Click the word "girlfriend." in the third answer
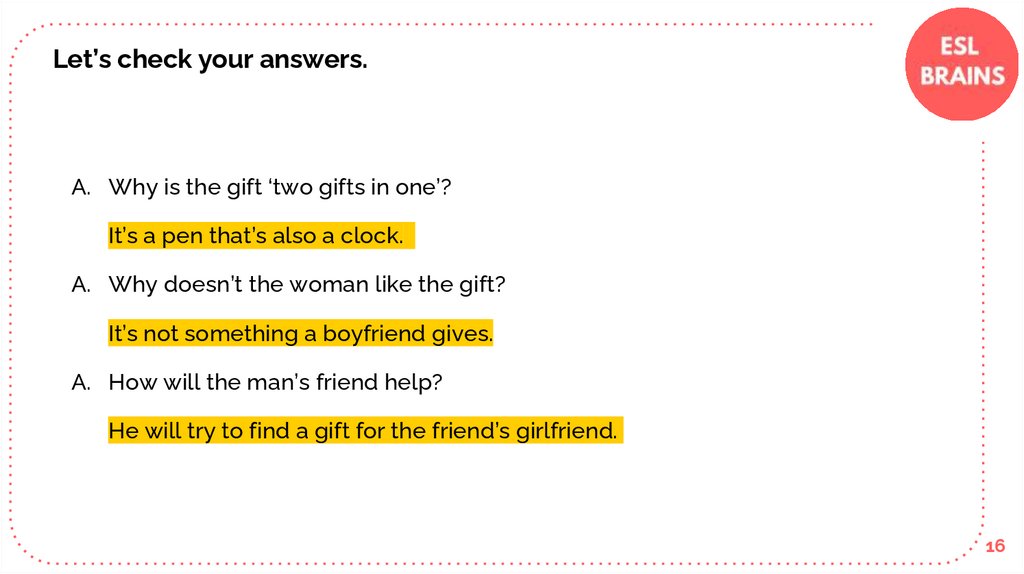Screen dimensions: 1024x574 tap(567, 431)
